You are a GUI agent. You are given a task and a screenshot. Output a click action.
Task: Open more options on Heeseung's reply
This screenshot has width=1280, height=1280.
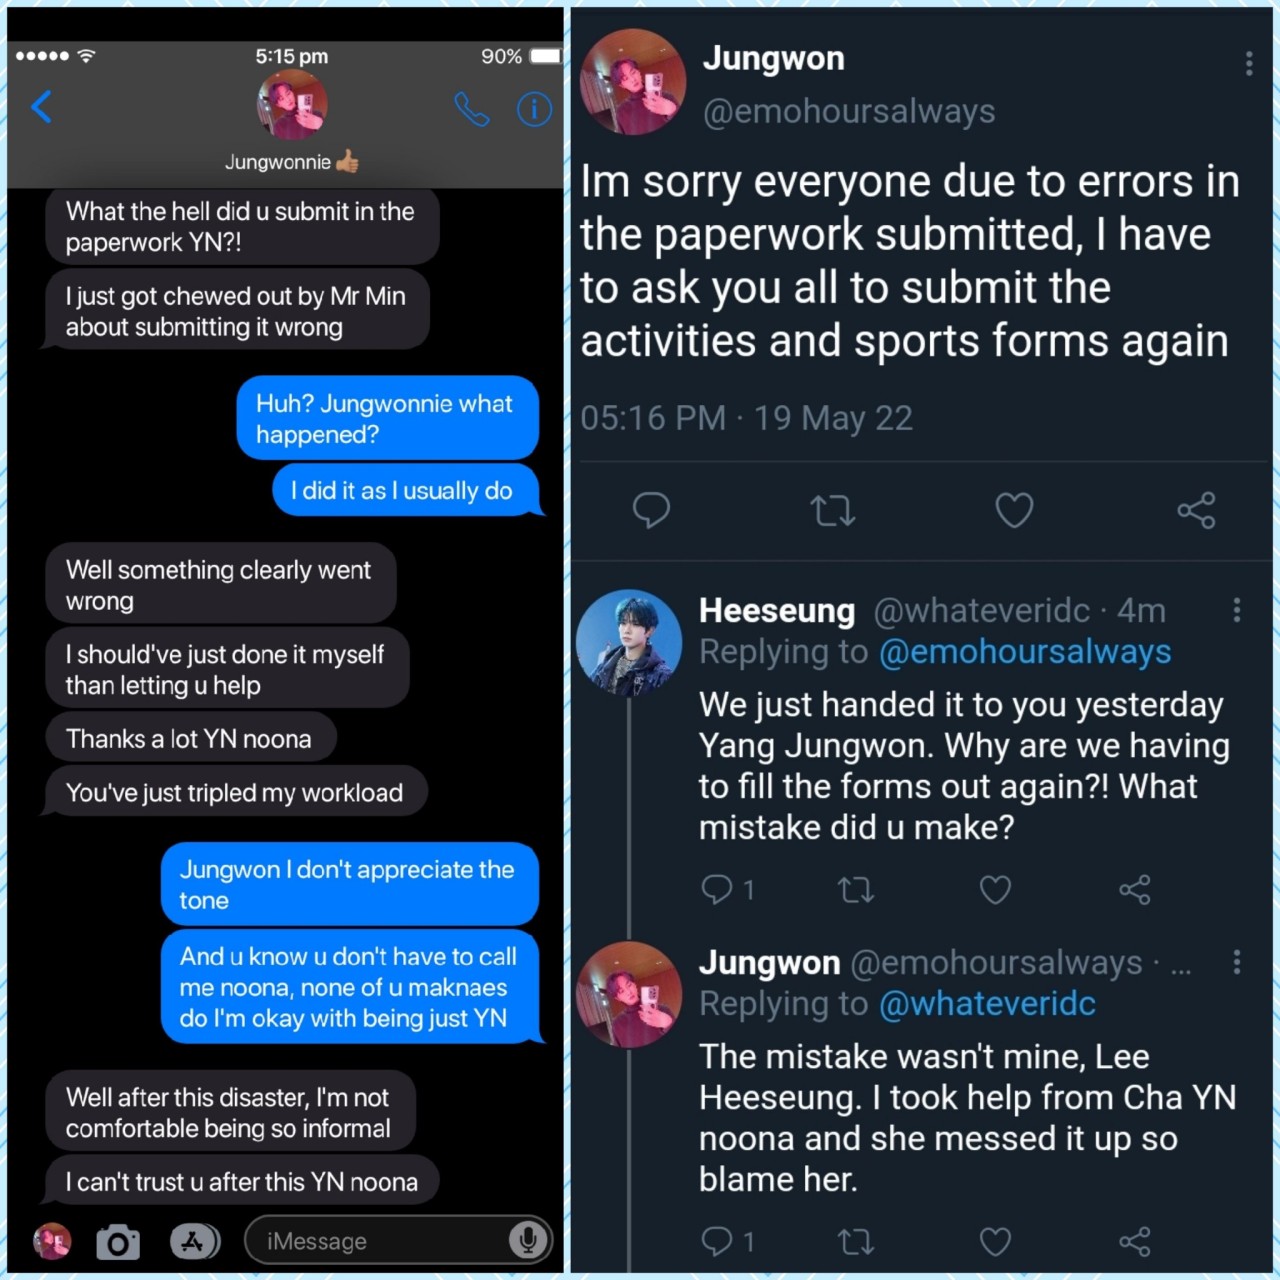click(1237, 610)
